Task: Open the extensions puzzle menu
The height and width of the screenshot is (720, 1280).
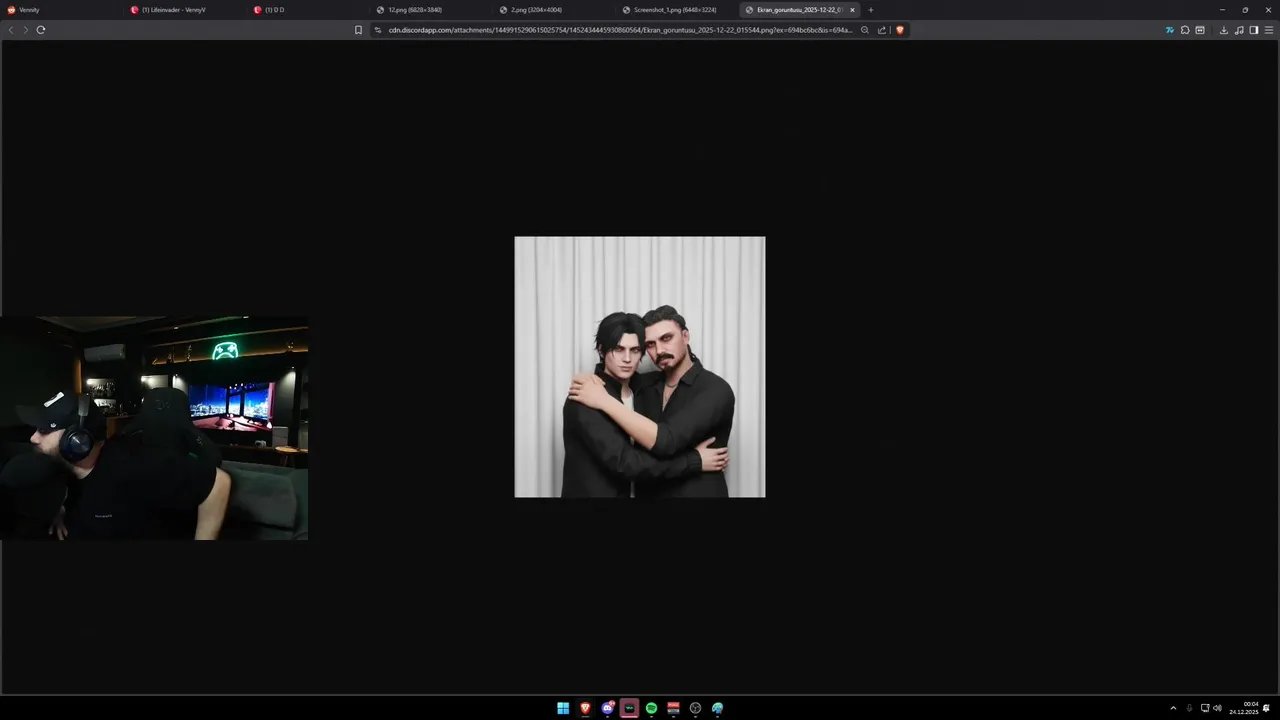Action: [x=1185, y=30]
